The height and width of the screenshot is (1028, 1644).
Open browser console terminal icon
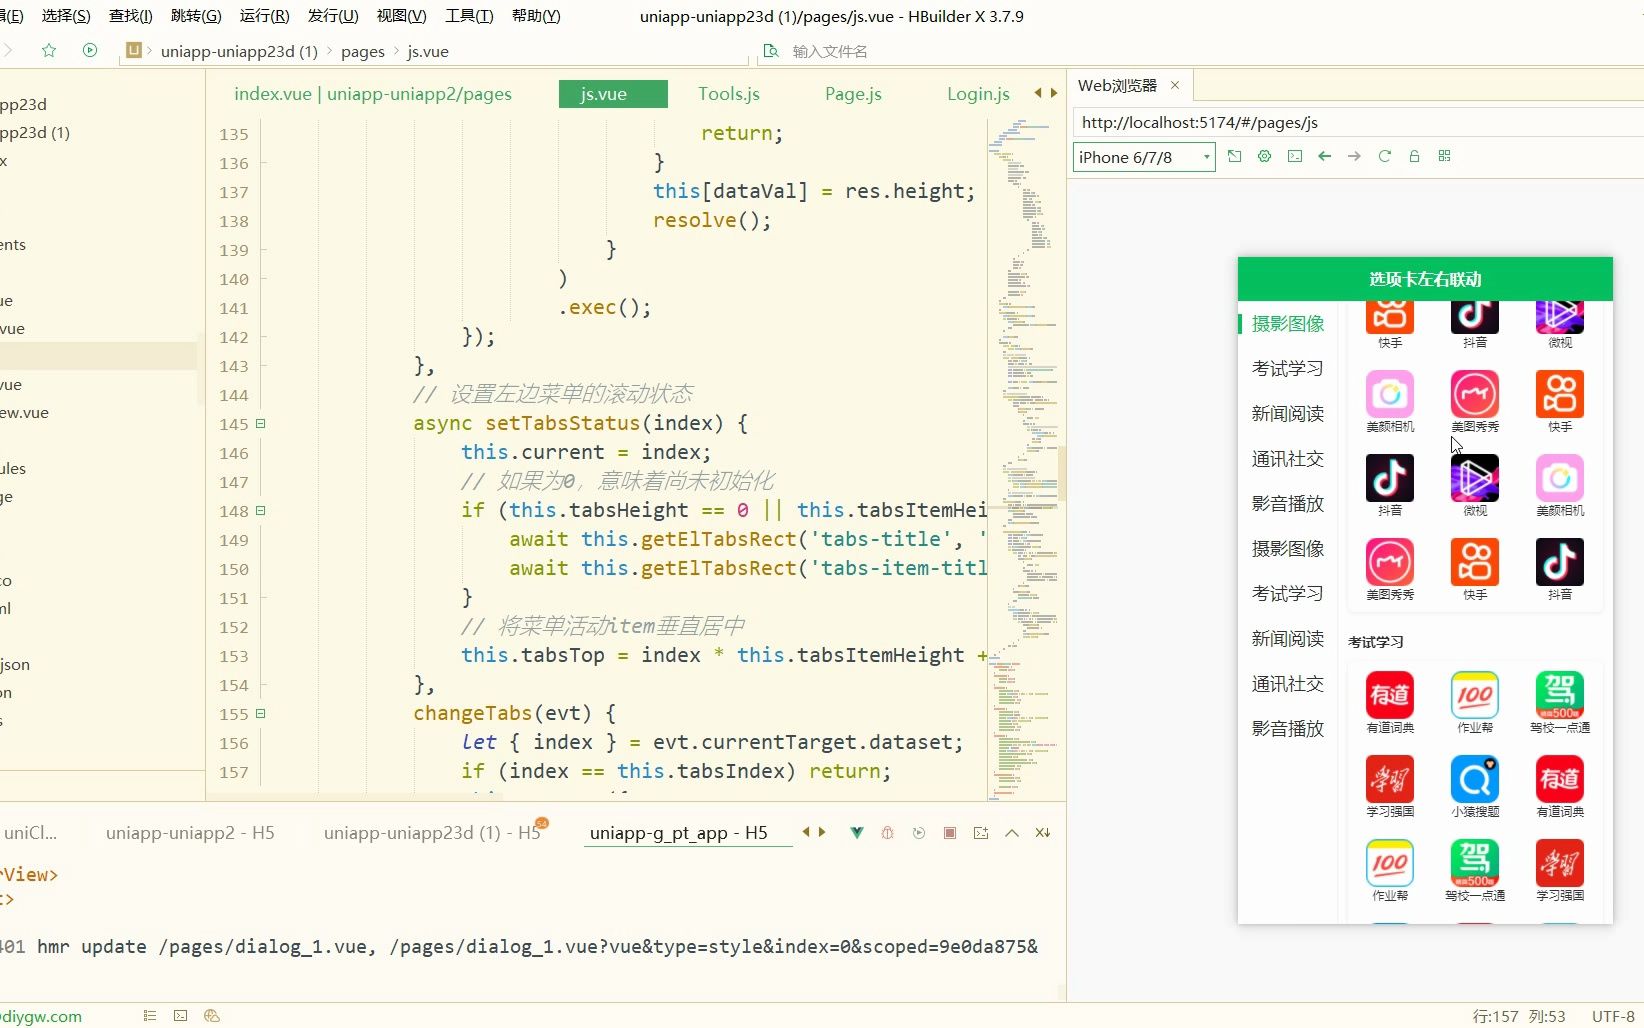click(x=1295, y=156)
